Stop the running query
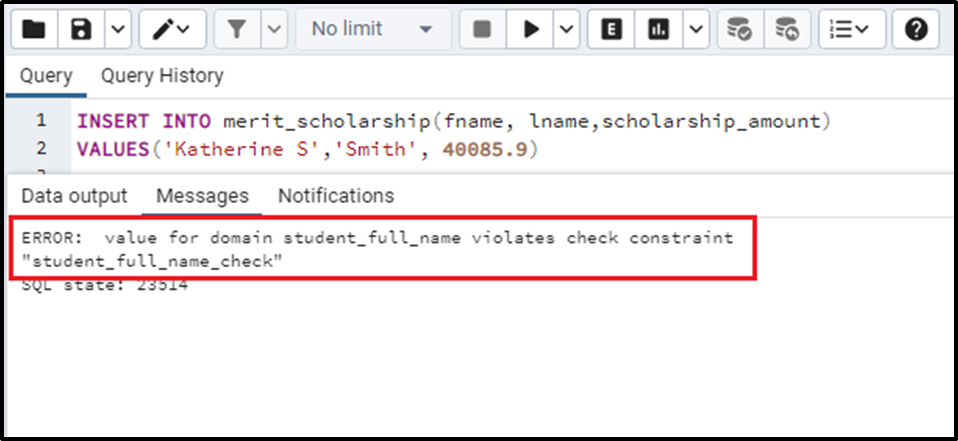This screenshot has height=441, width=958. point(482,29)
